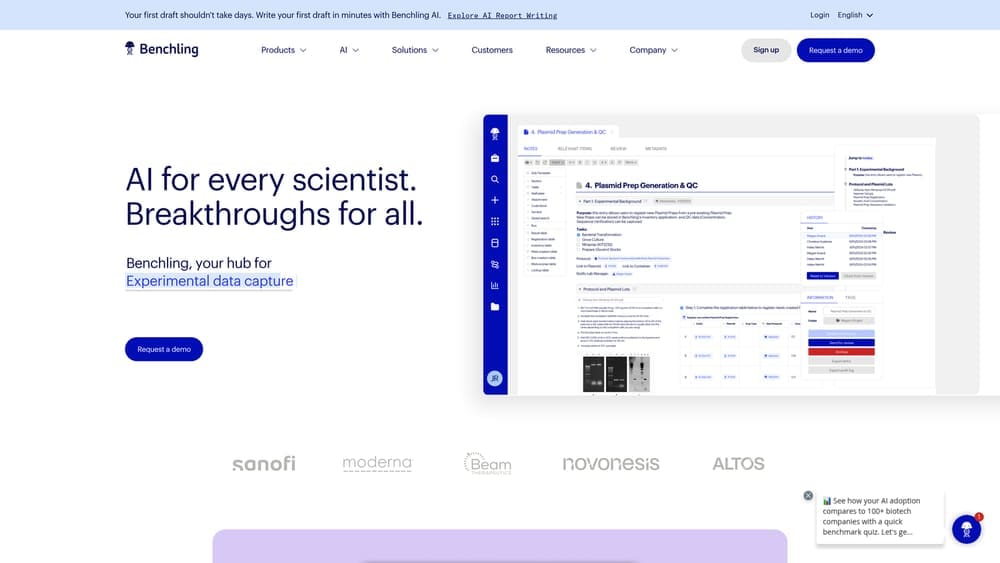Expand the Products menu
Viewport: 1000px width, 563px height.
point(284,50)
